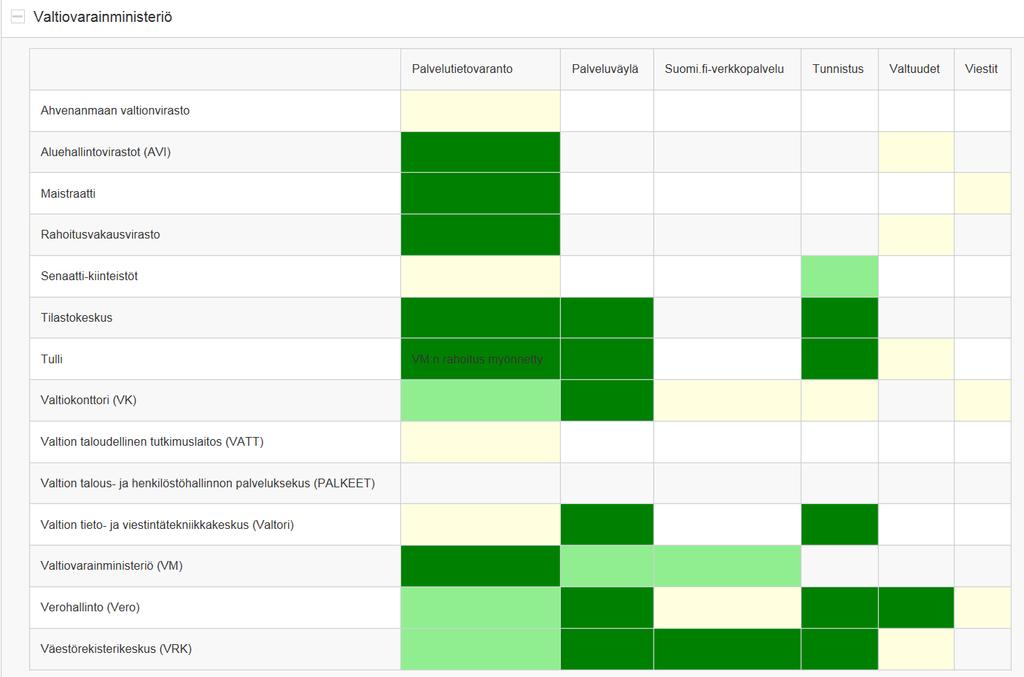Click VRK's dark green Tunnistus cell
This screenshot has height=677, width=1024.
click(840, 649)
